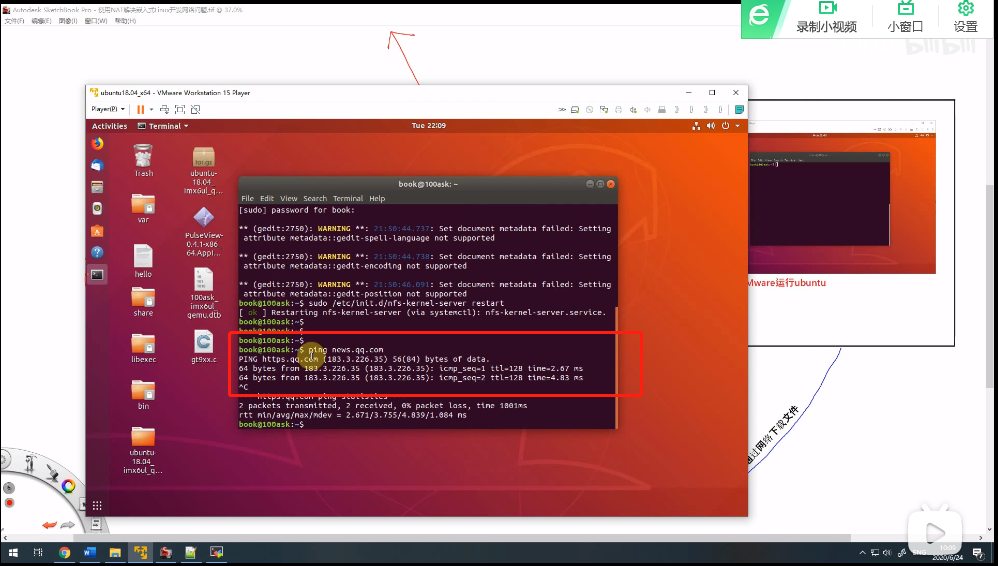The image size is (998, 566).
Task: Select the gt9xx.c file on desktop
Action: coord(204,348)
